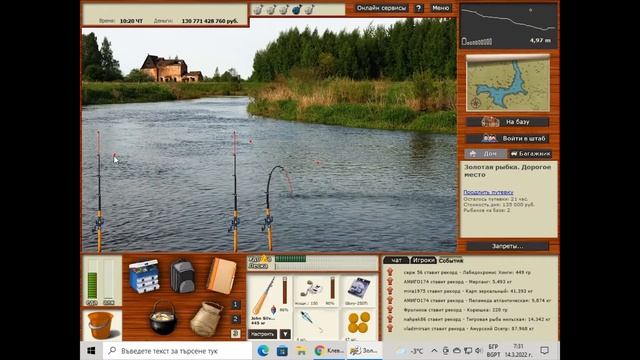Viewport: 640px width, 360px height.
Task: Click the На базу button
Action: [x=507, y=122]
